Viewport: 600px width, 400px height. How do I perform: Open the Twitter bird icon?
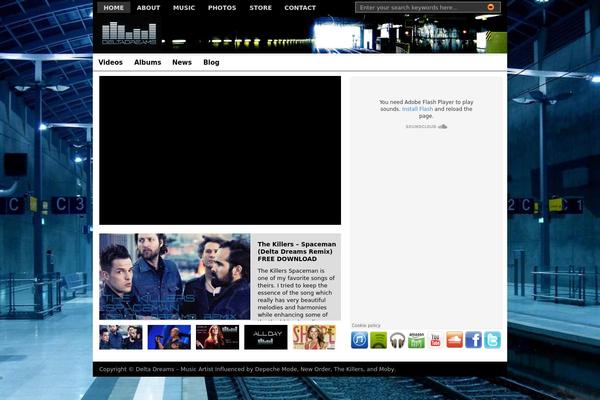[492, 340]
